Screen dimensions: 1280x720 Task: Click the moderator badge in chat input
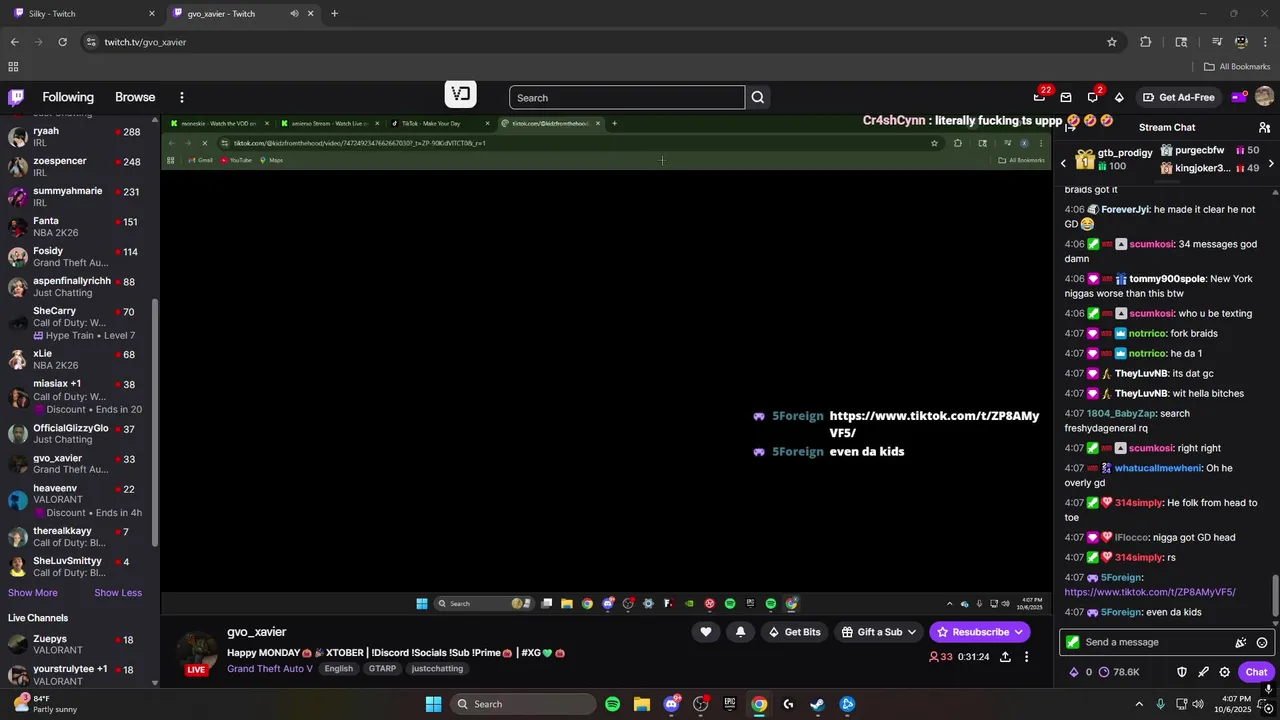click(1073, 642)
